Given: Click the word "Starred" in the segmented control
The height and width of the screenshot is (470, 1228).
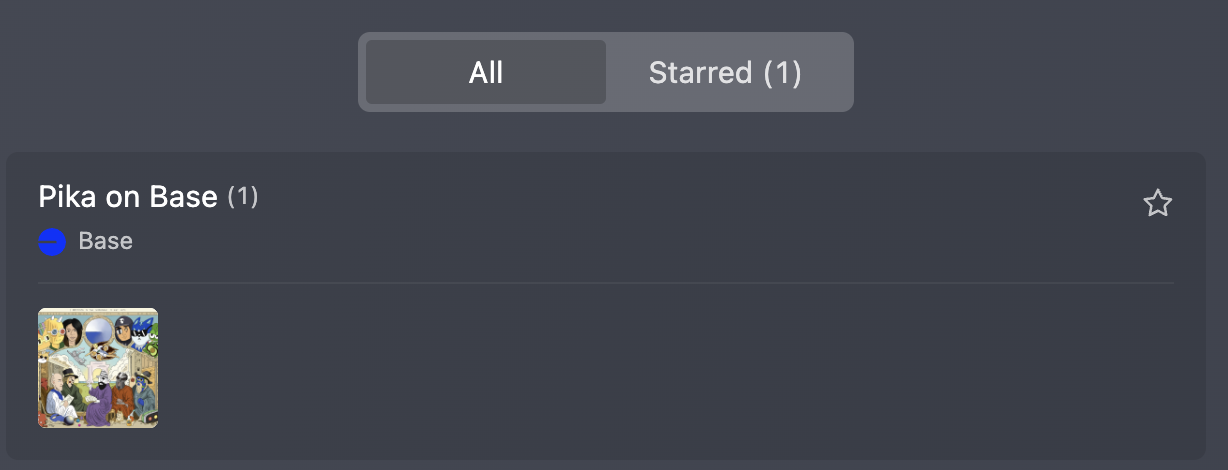Looking at the screenshot, I should (700, 72).
